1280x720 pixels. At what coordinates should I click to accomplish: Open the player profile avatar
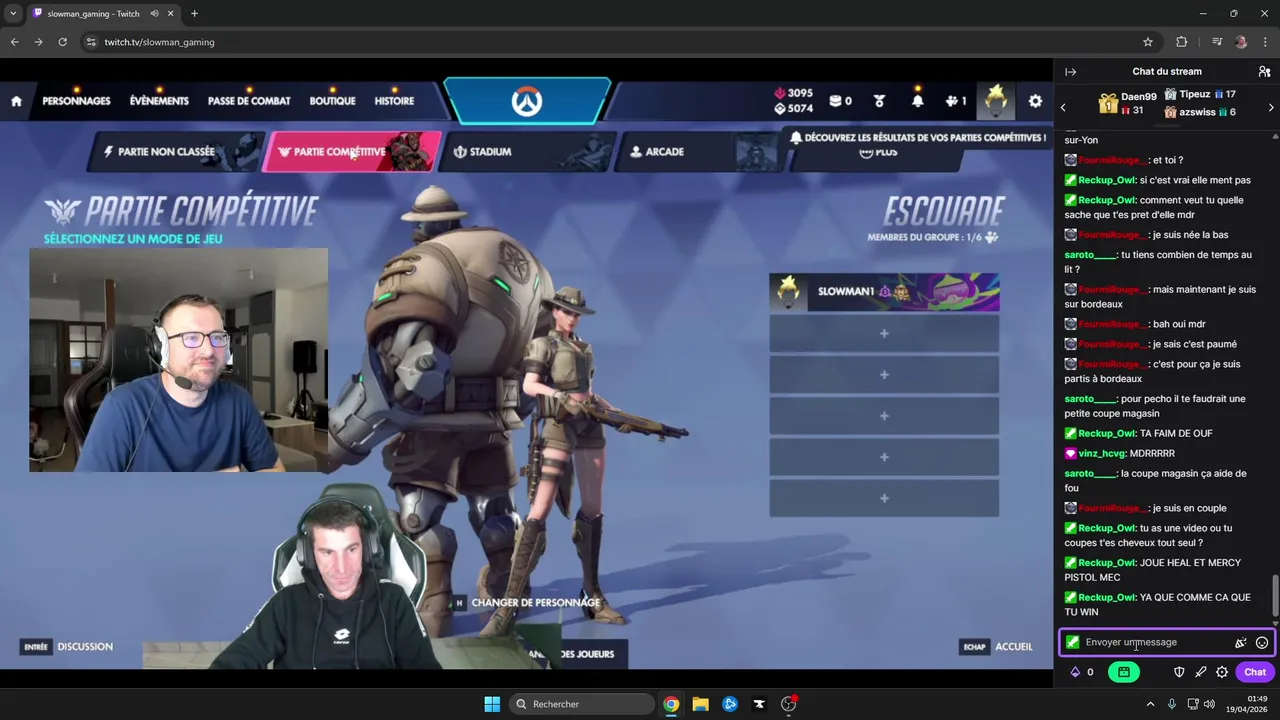pos(996,99)
